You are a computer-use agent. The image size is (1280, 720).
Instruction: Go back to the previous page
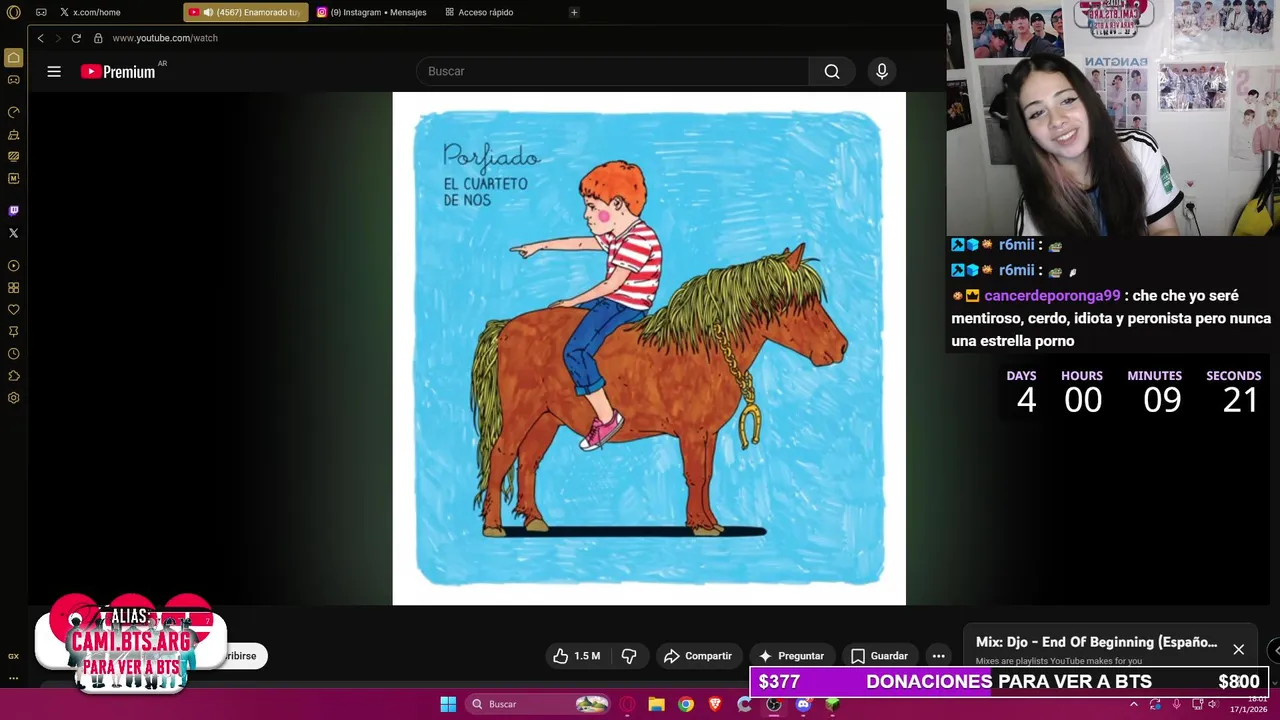40,38
